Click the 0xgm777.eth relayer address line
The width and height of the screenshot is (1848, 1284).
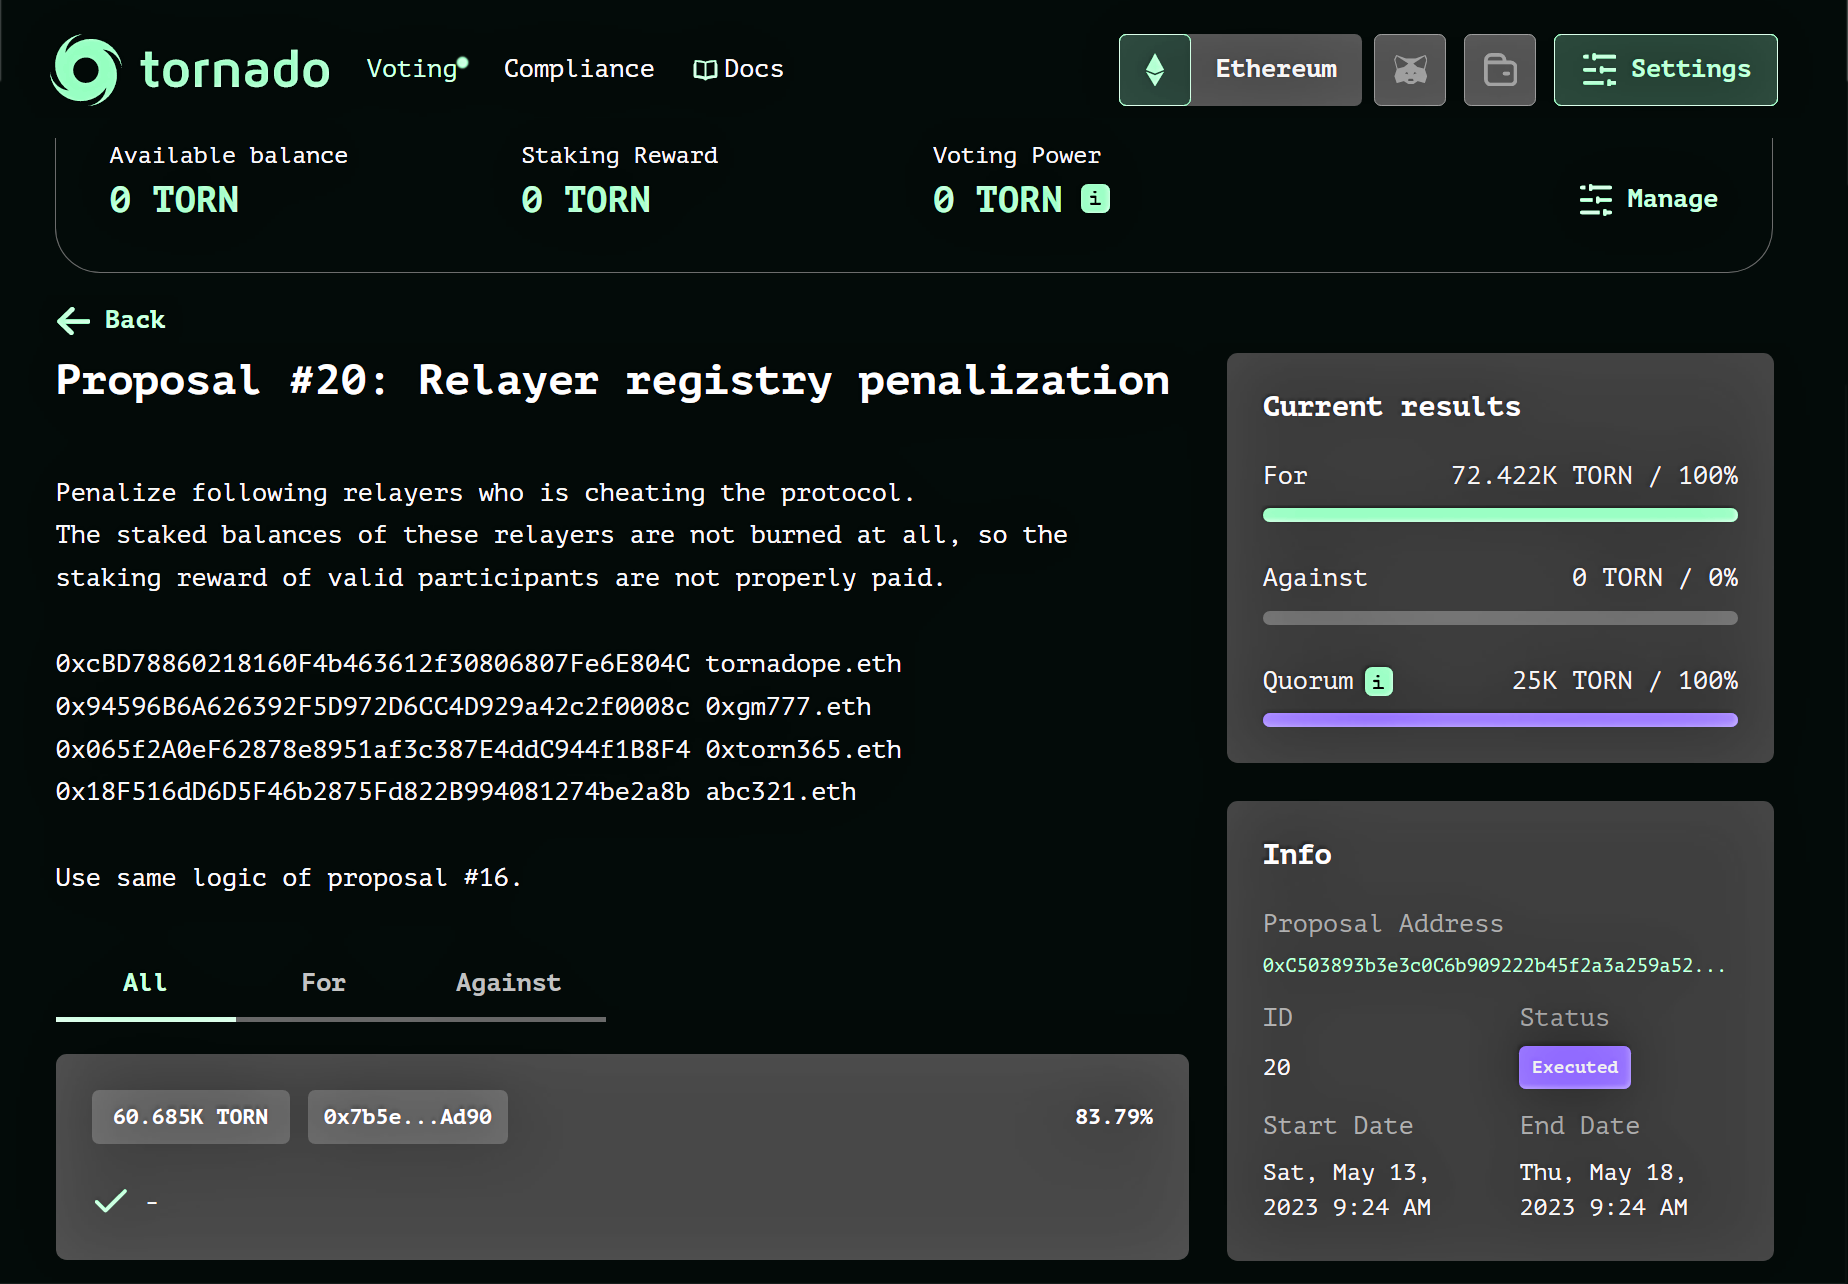[464, 707]
